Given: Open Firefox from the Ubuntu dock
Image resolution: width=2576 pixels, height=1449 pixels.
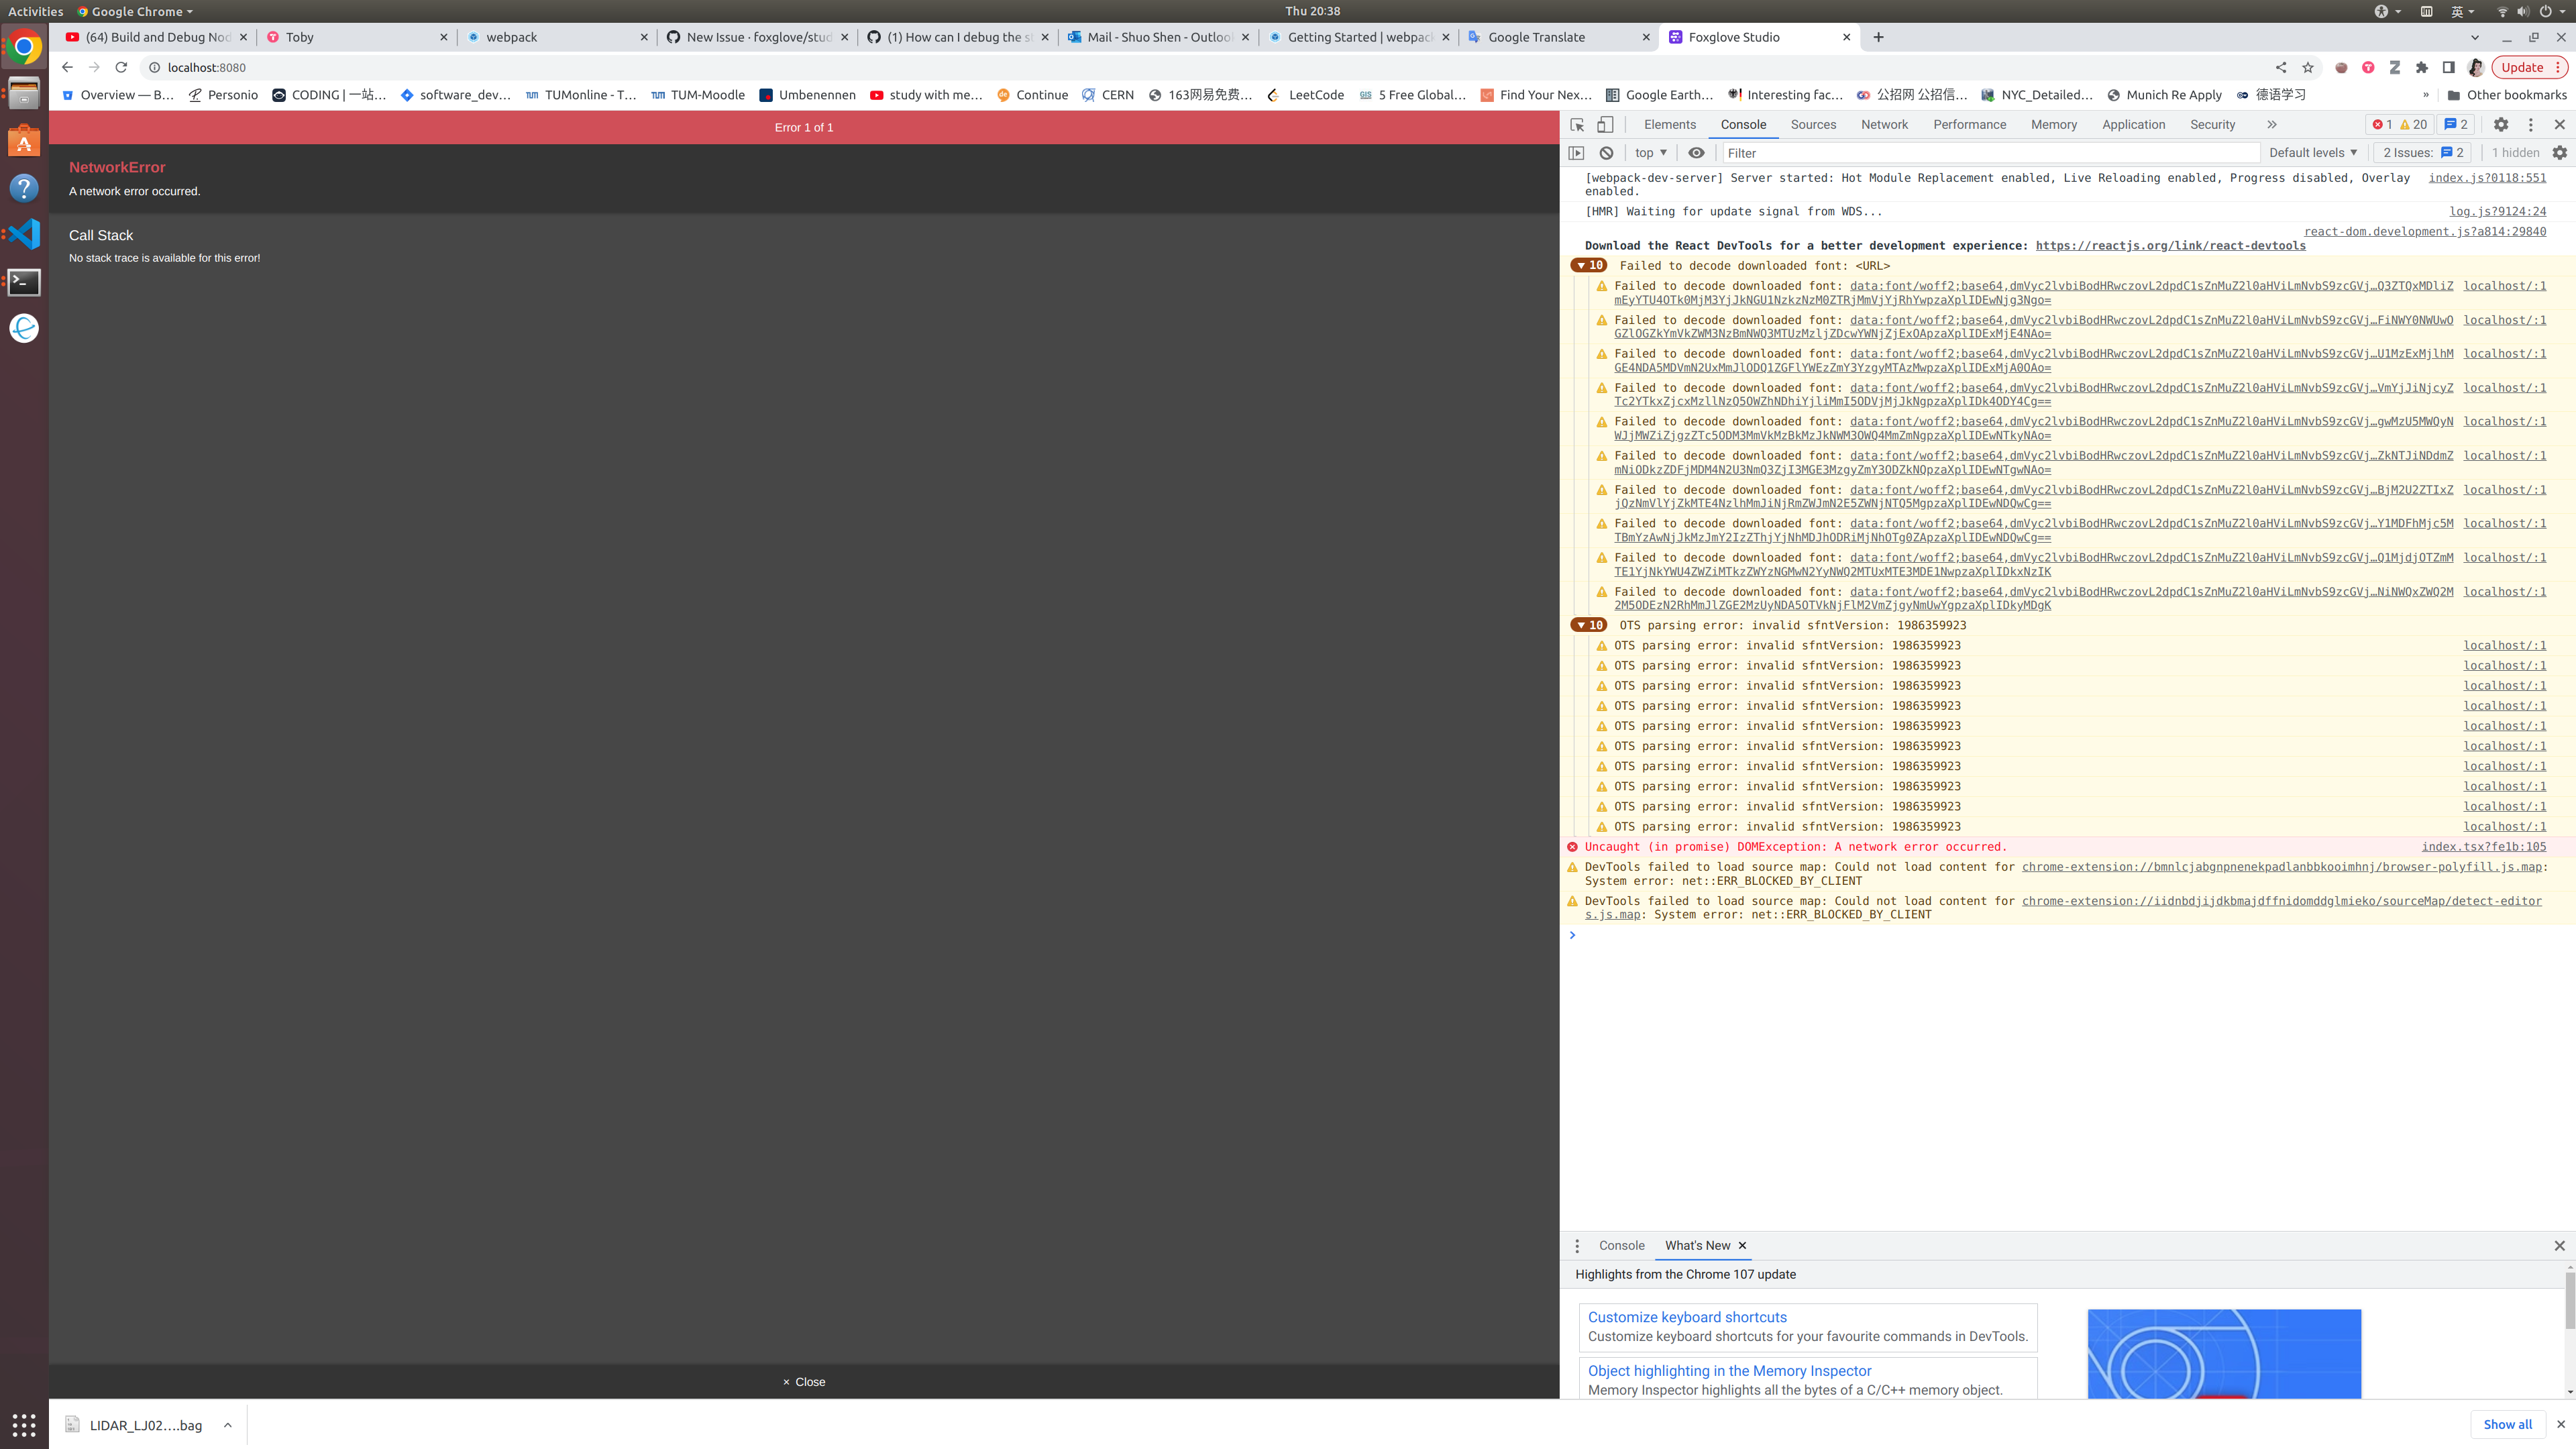Looking at the screenshot, I should [23, 327].
